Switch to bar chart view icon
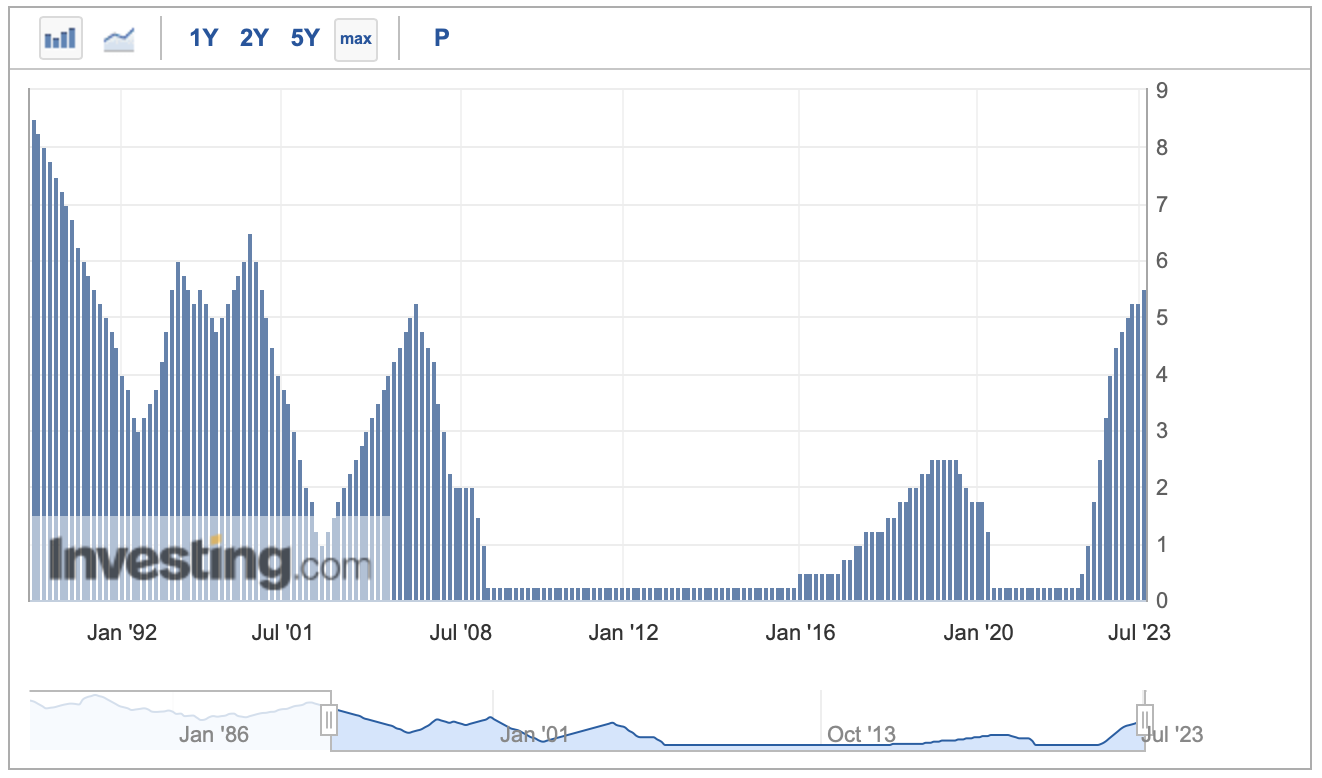The image size is (1322, 778). [x=61, y=39]
